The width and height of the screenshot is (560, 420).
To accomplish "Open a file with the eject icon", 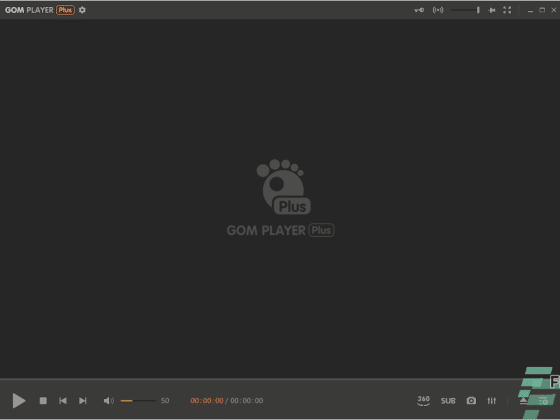I will coord(523,401).
